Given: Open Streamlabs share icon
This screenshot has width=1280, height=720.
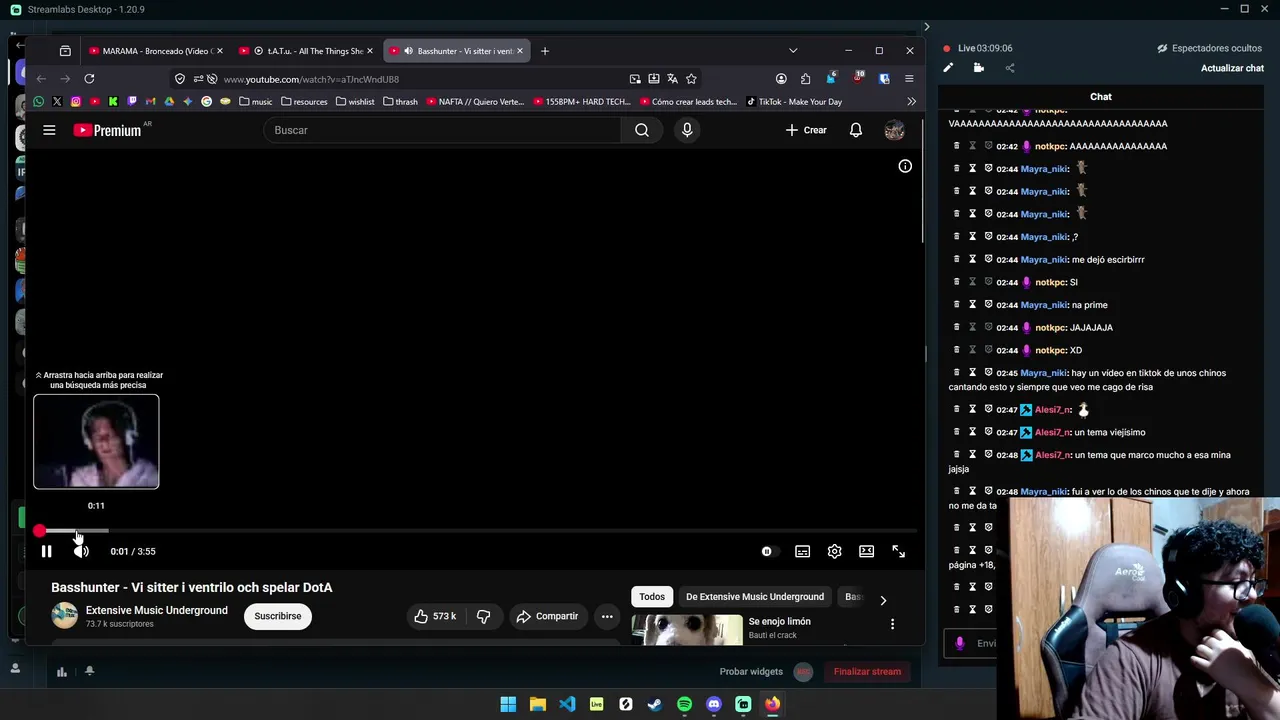Looking at the screenshot, I should [x=1009, y=68].
